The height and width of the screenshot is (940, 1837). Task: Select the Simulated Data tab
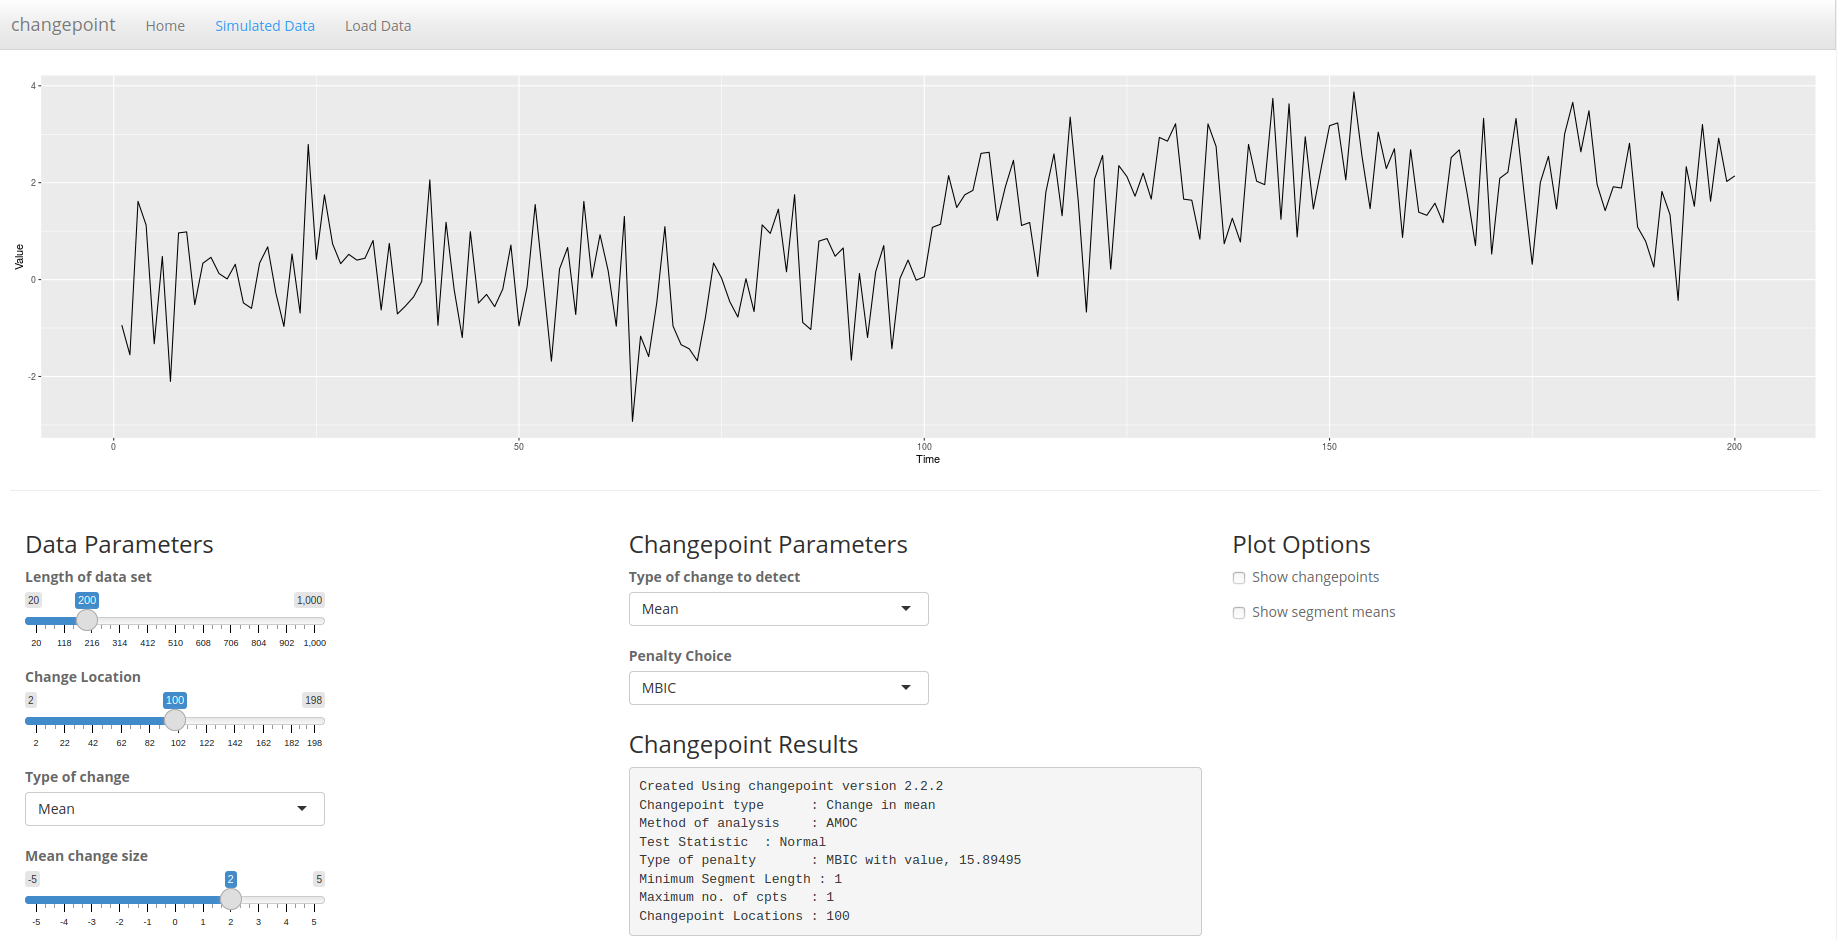coord(264,25)
